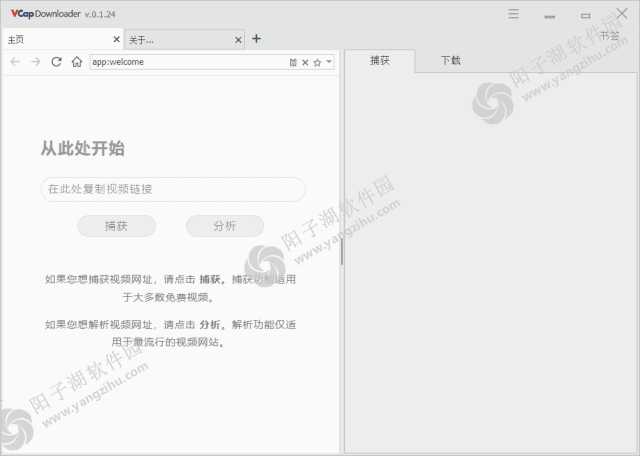Select the 下载 panel tab

[451, 61]
